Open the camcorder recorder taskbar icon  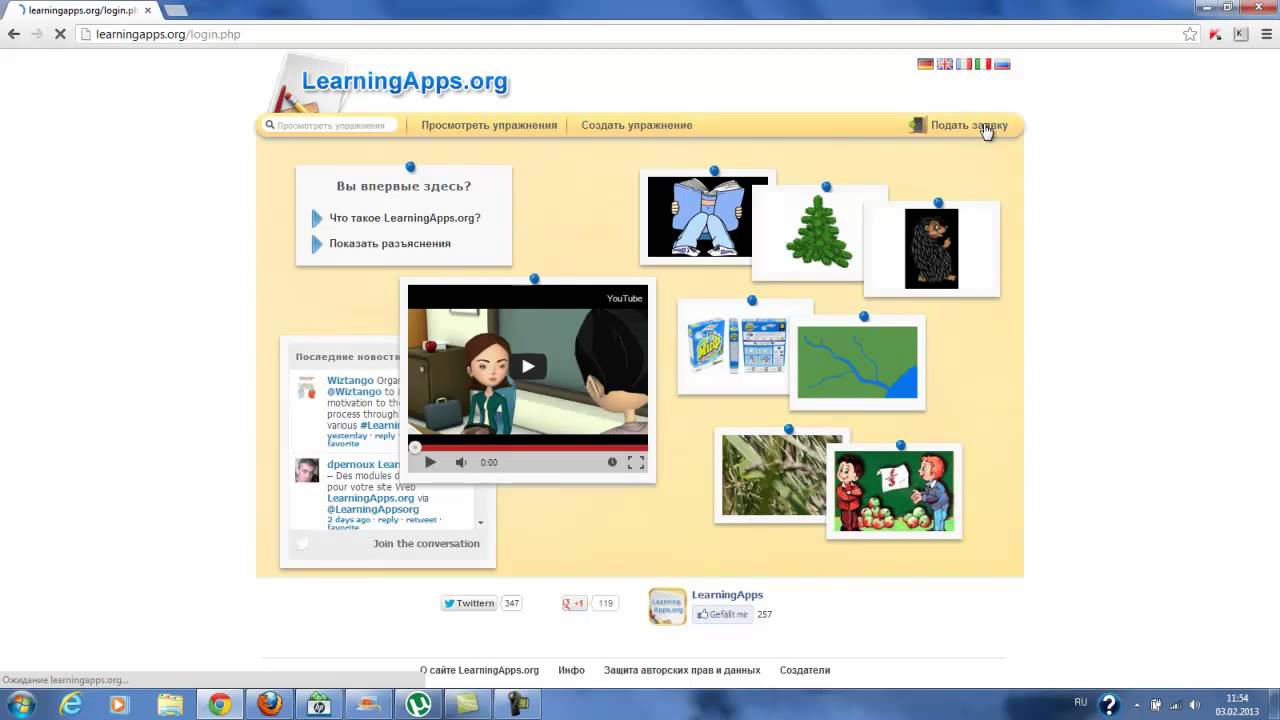517,704
